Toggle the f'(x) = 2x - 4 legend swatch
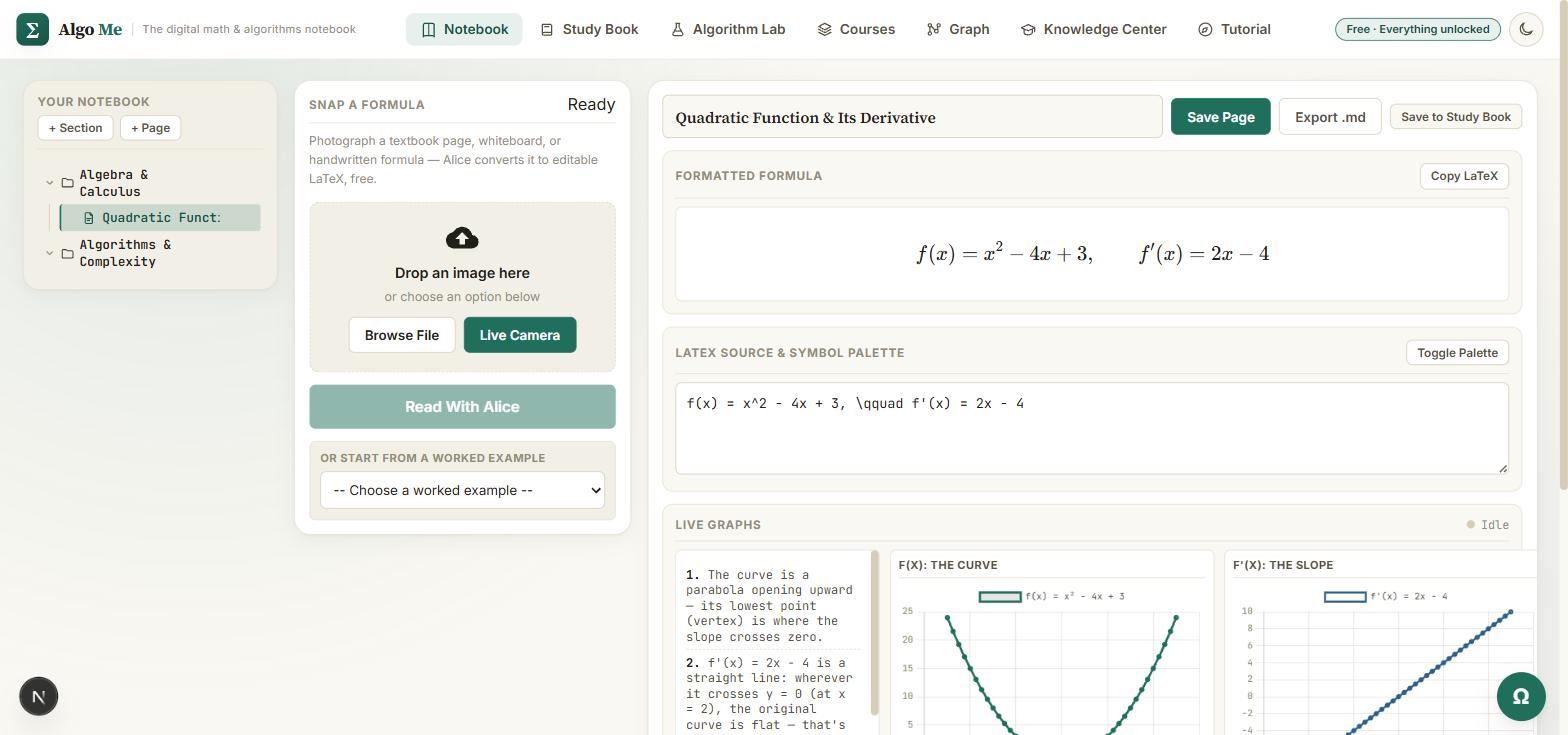The height and width of the screenshot is (735, 1568). click(1345, 597)
